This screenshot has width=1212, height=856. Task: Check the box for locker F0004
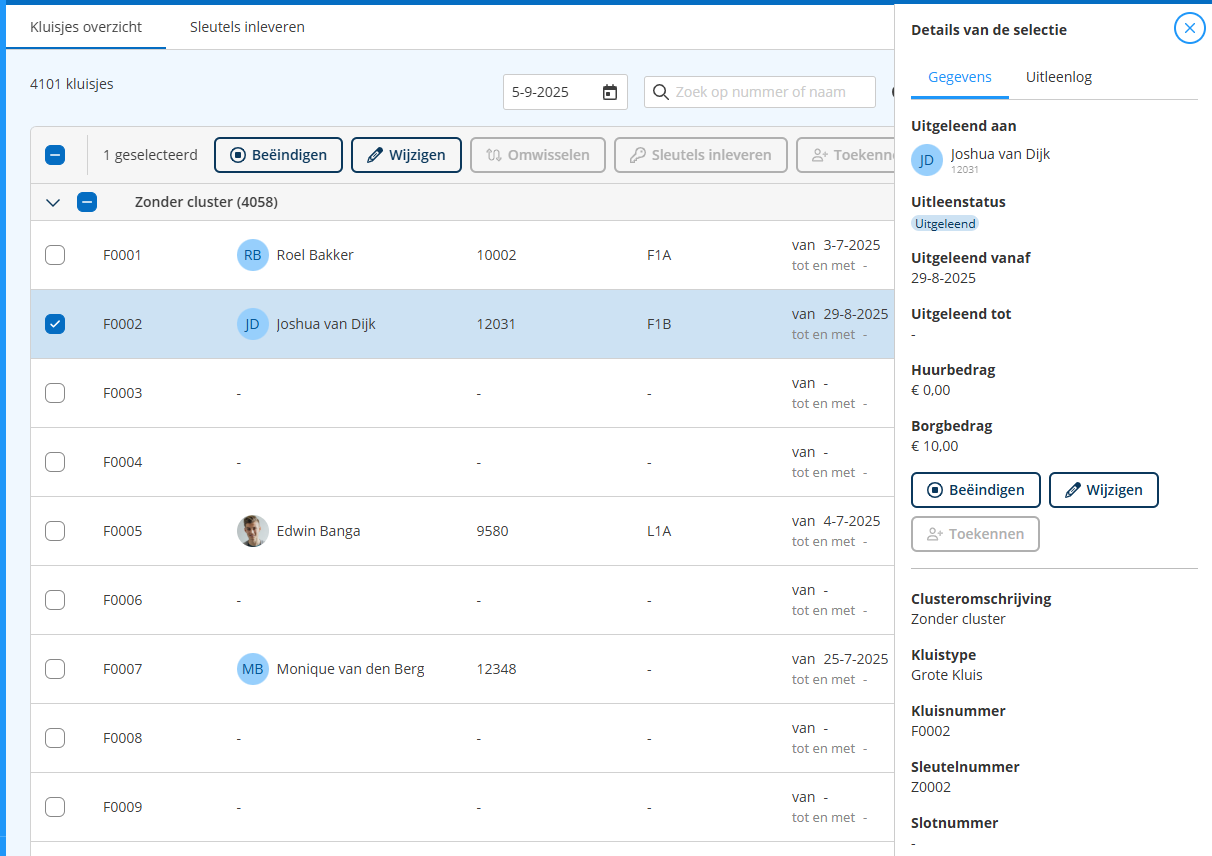tap(55, 462)
